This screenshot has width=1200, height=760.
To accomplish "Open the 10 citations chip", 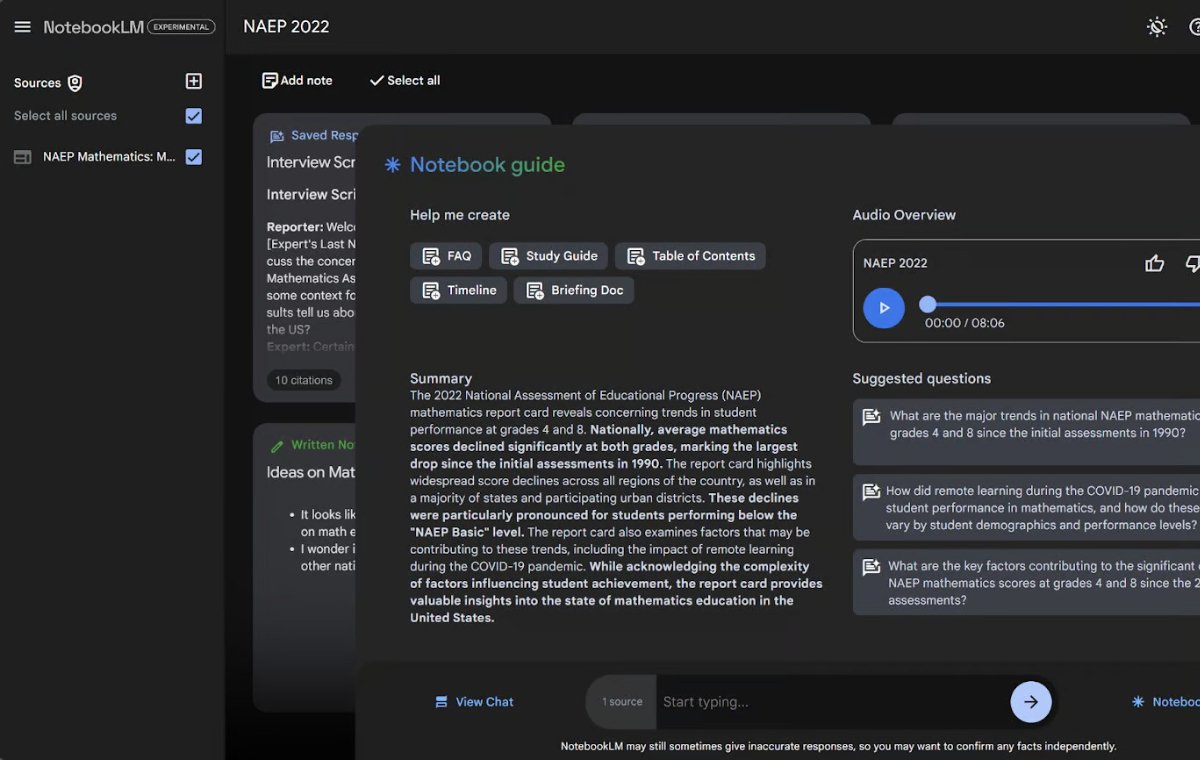I will [x=304, y=380].
